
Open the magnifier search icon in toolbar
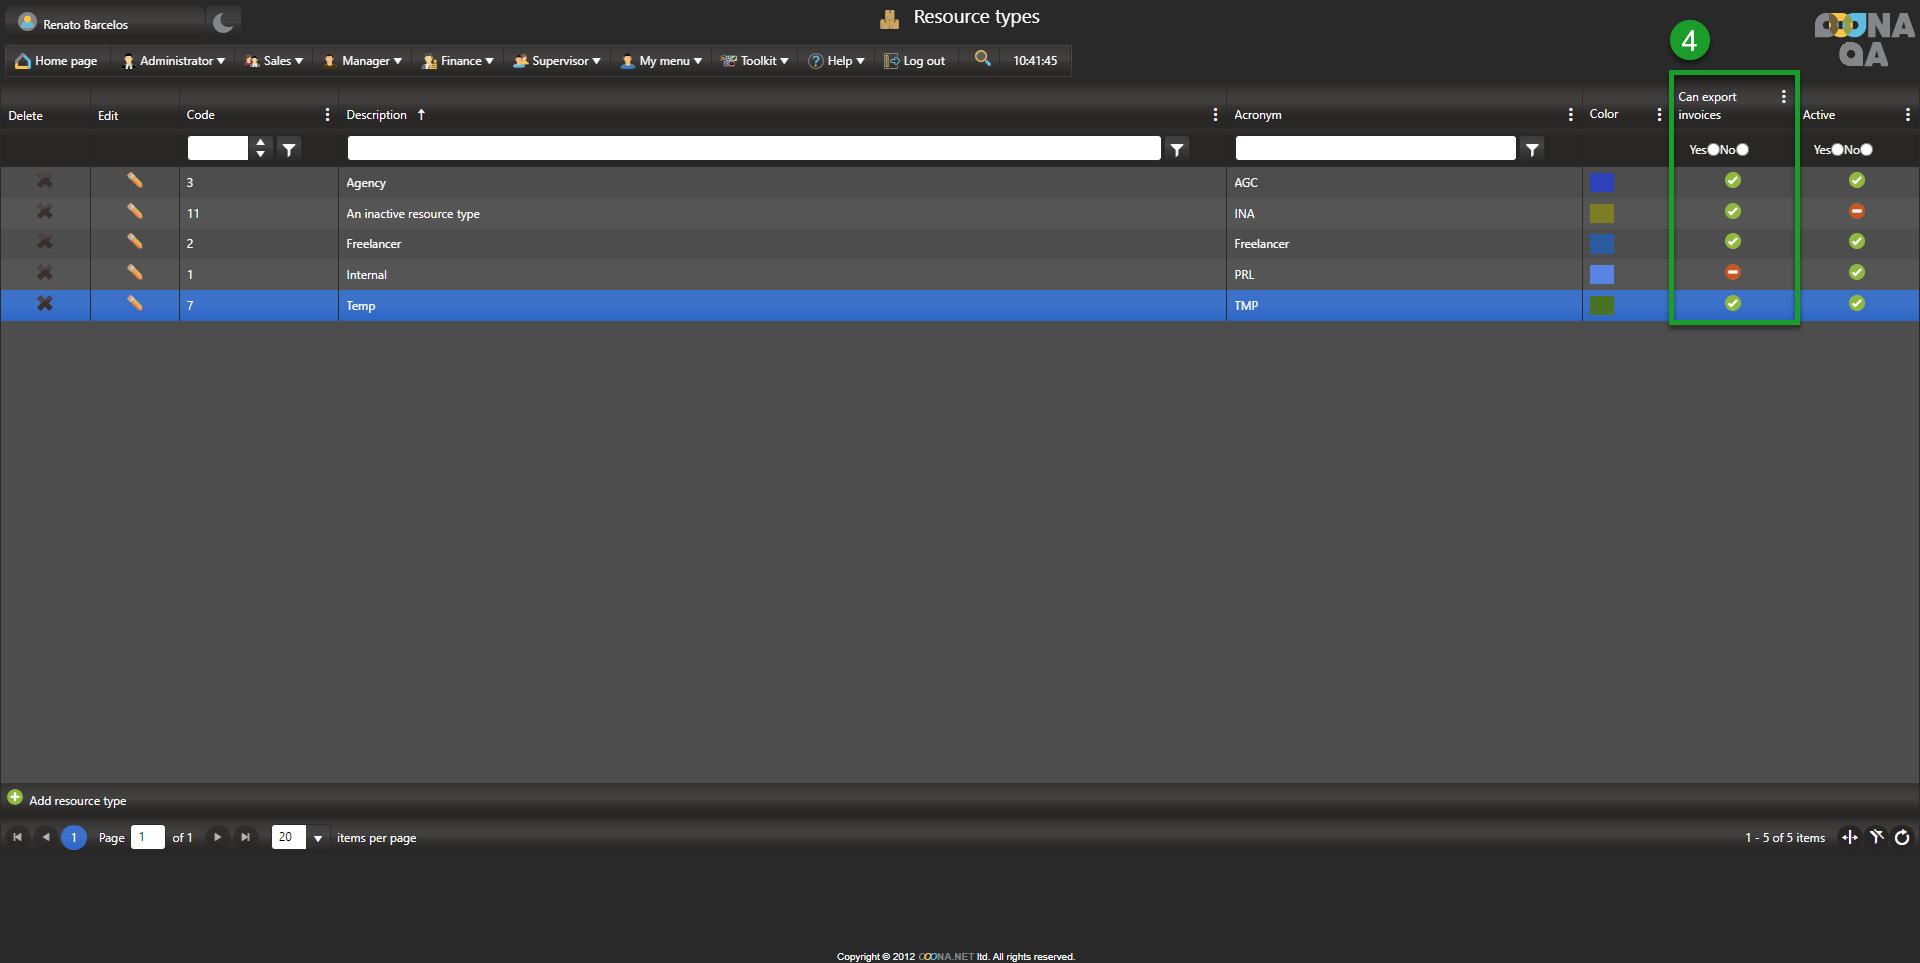pos(983,59)
